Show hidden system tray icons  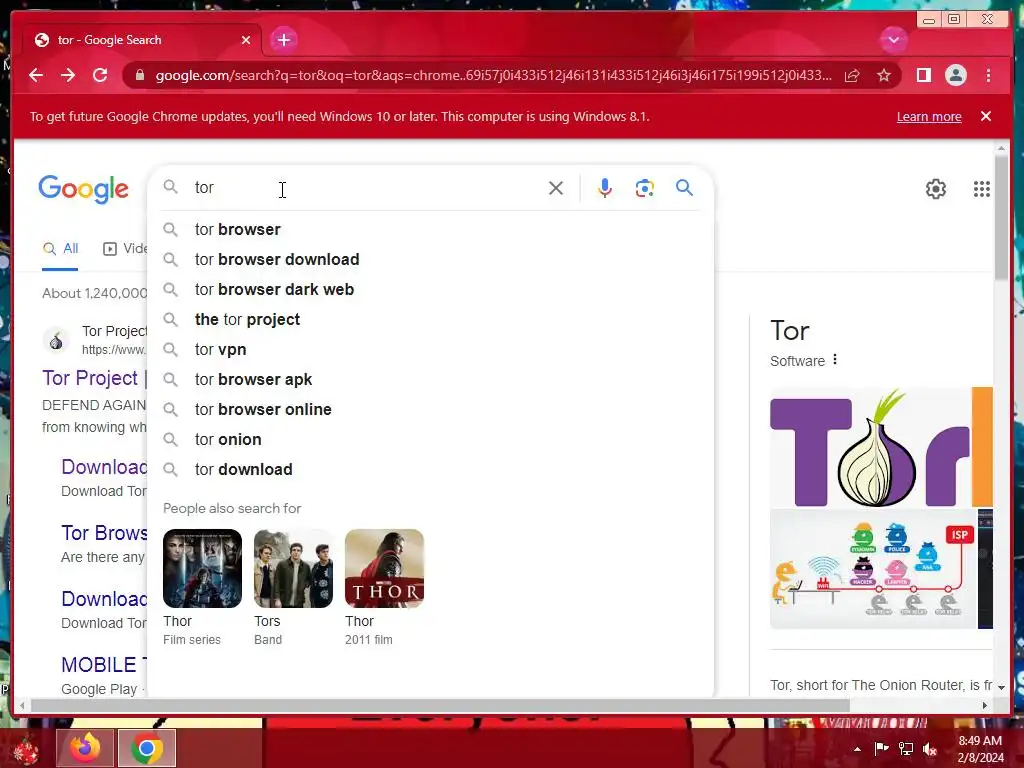pyautogui.click(x=857, y=749)
